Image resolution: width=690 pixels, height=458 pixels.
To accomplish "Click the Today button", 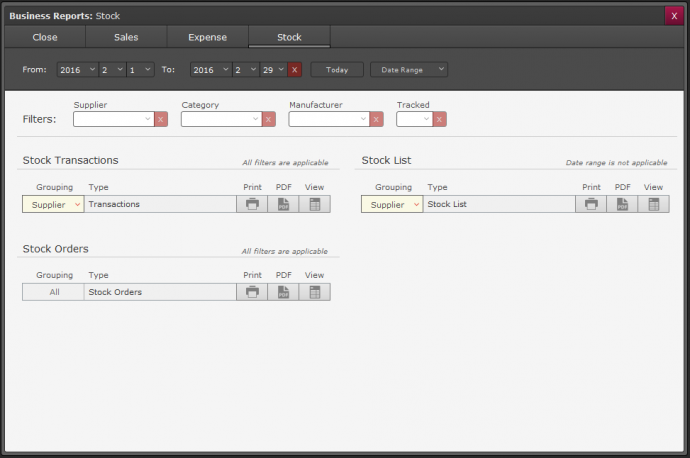I will 336,70.
